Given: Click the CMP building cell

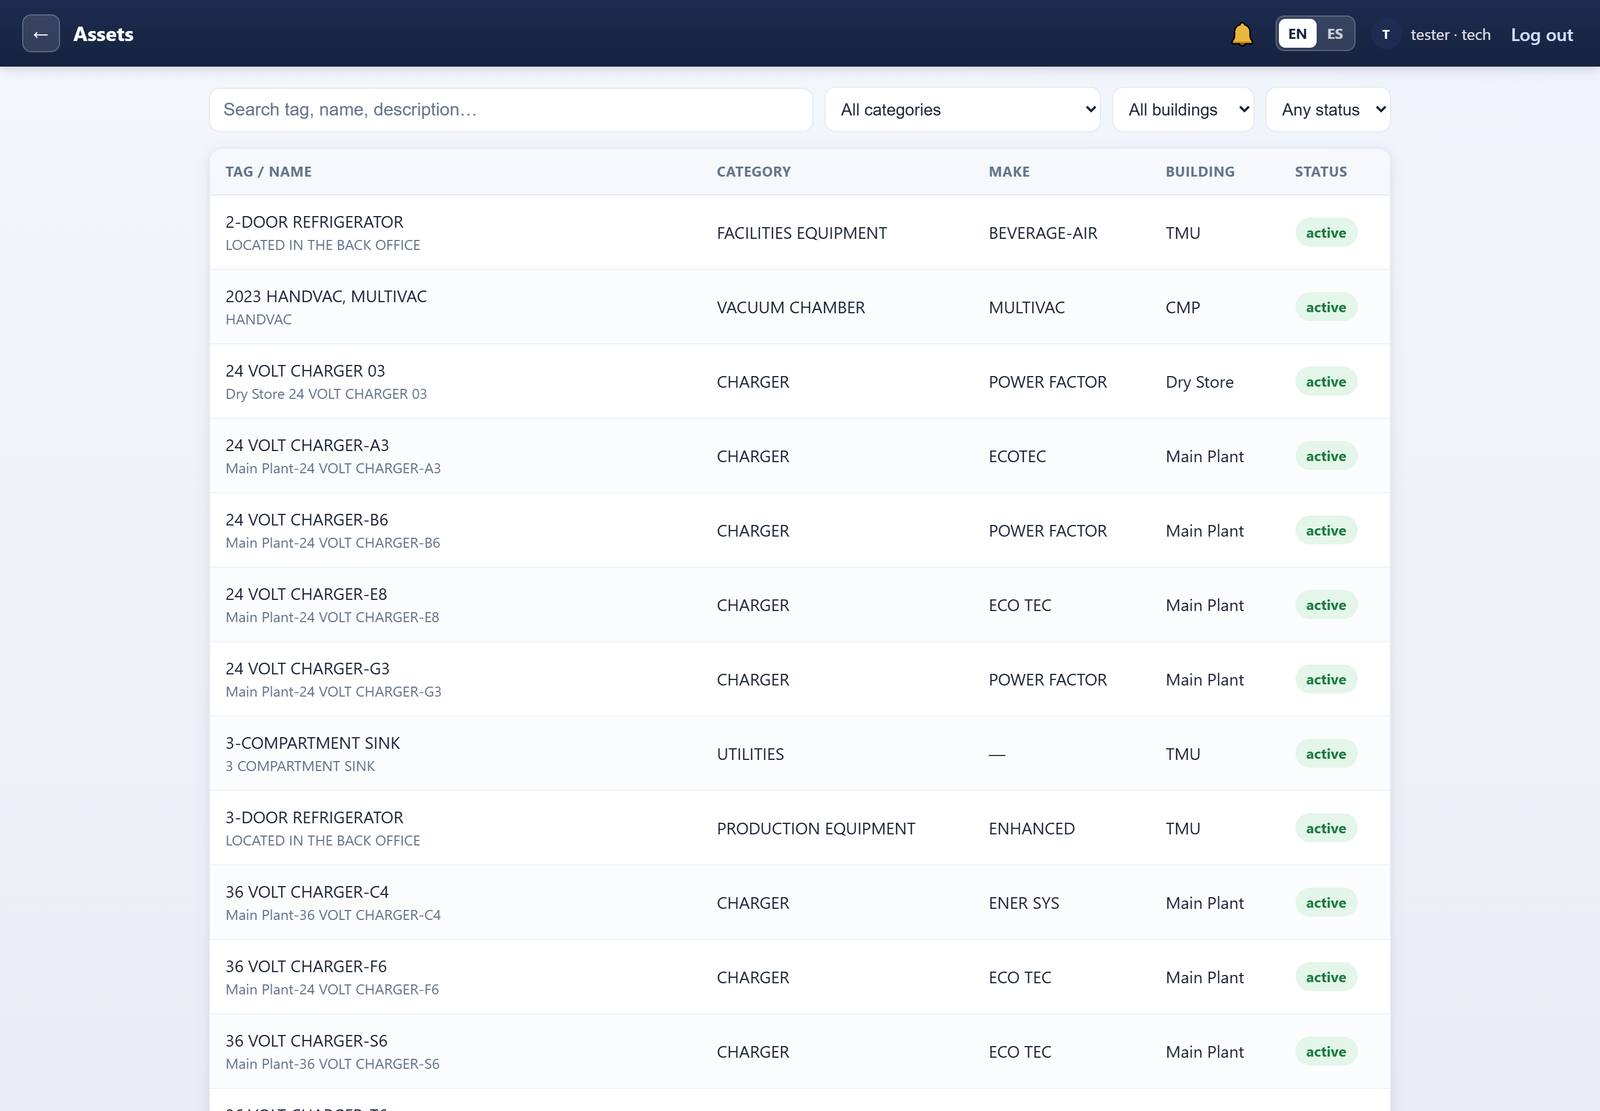Looking at the screenshot, I should pos(1183,308).
